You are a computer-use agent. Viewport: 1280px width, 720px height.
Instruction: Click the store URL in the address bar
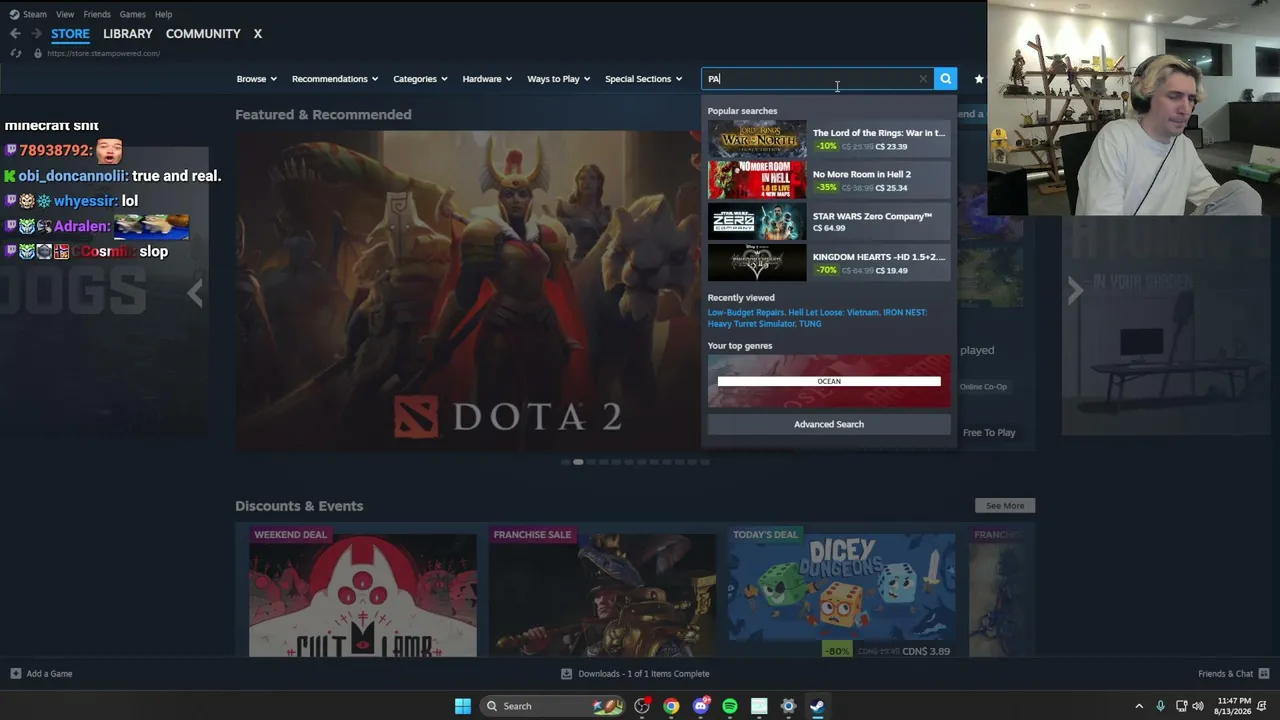tap(104, 53)
